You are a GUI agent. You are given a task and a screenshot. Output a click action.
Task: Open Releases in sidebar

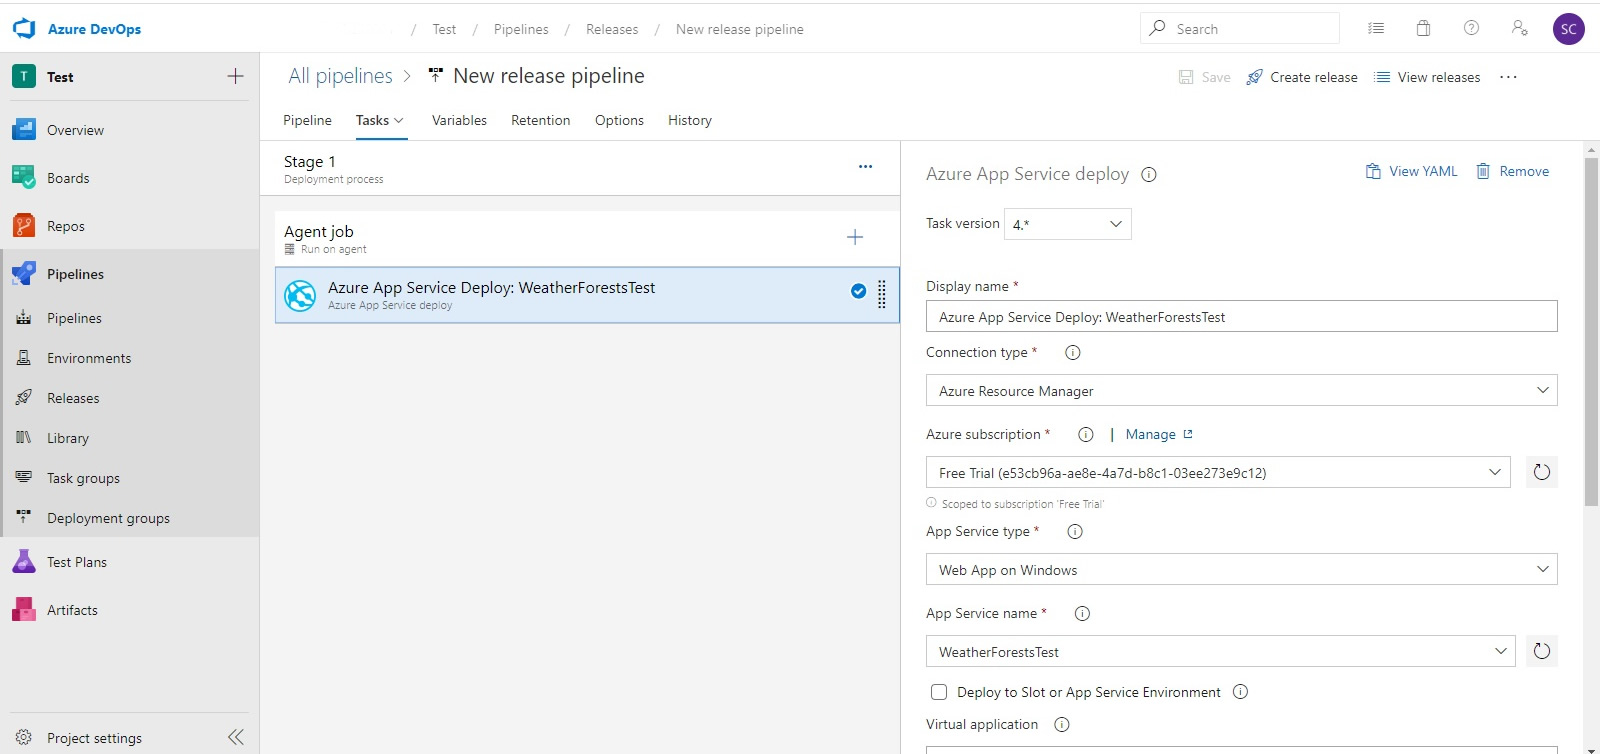(73, 398)
